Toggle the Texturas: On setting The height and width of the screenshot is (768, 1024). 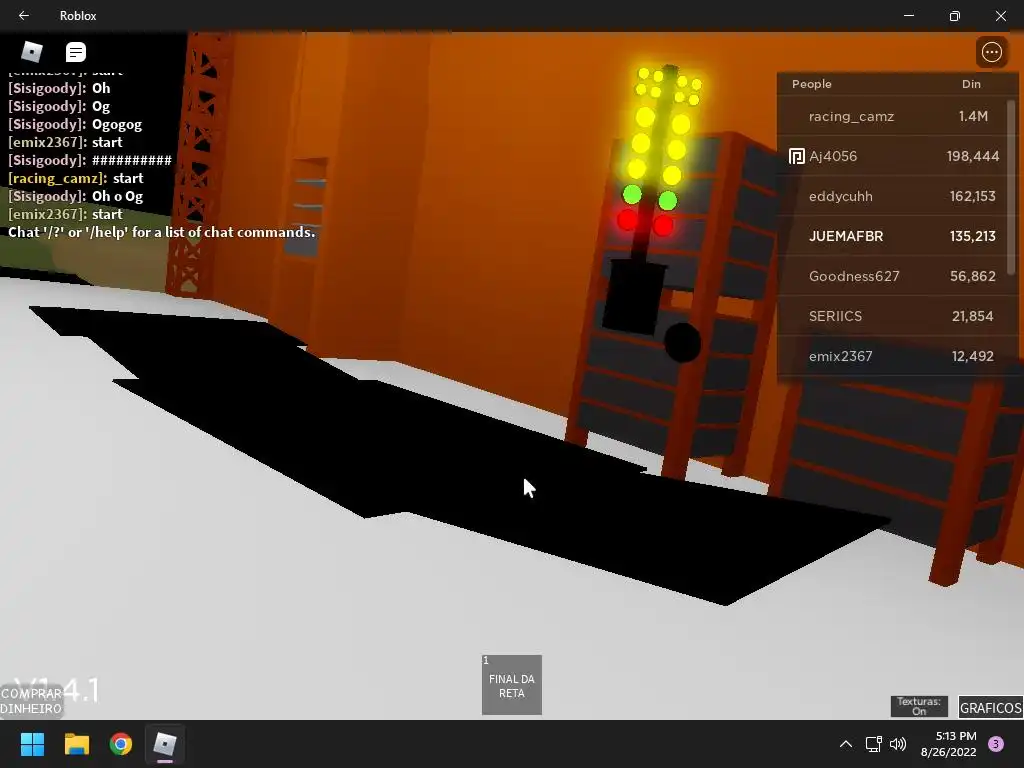point(919,706)
